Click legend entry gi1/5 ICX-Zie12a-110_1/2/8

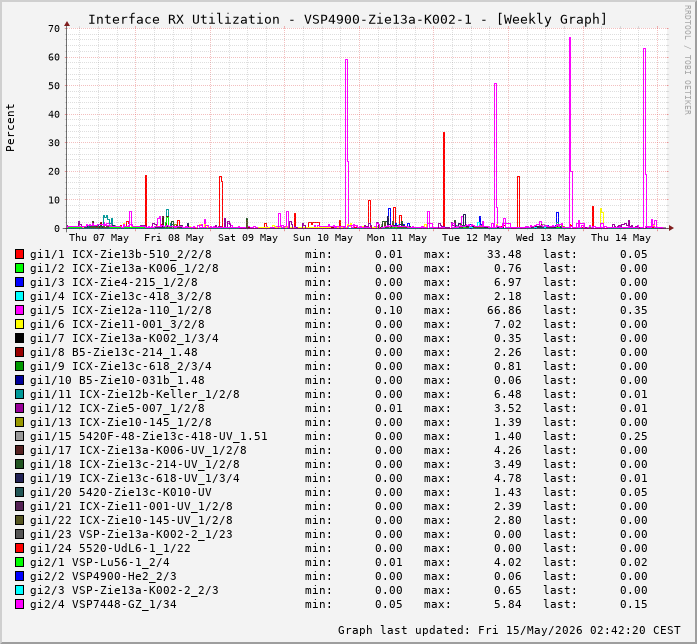point(120,310)
